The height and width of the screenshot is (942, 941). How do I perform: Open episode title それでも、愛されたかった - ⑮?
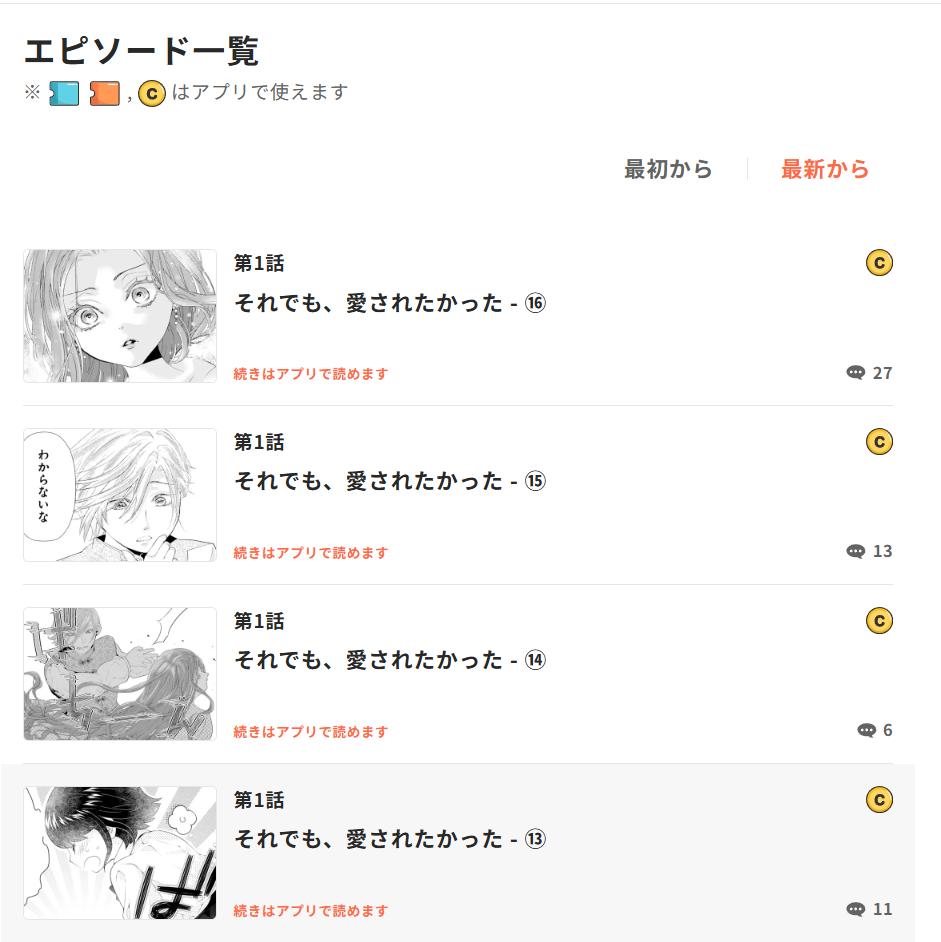point(390,481)
